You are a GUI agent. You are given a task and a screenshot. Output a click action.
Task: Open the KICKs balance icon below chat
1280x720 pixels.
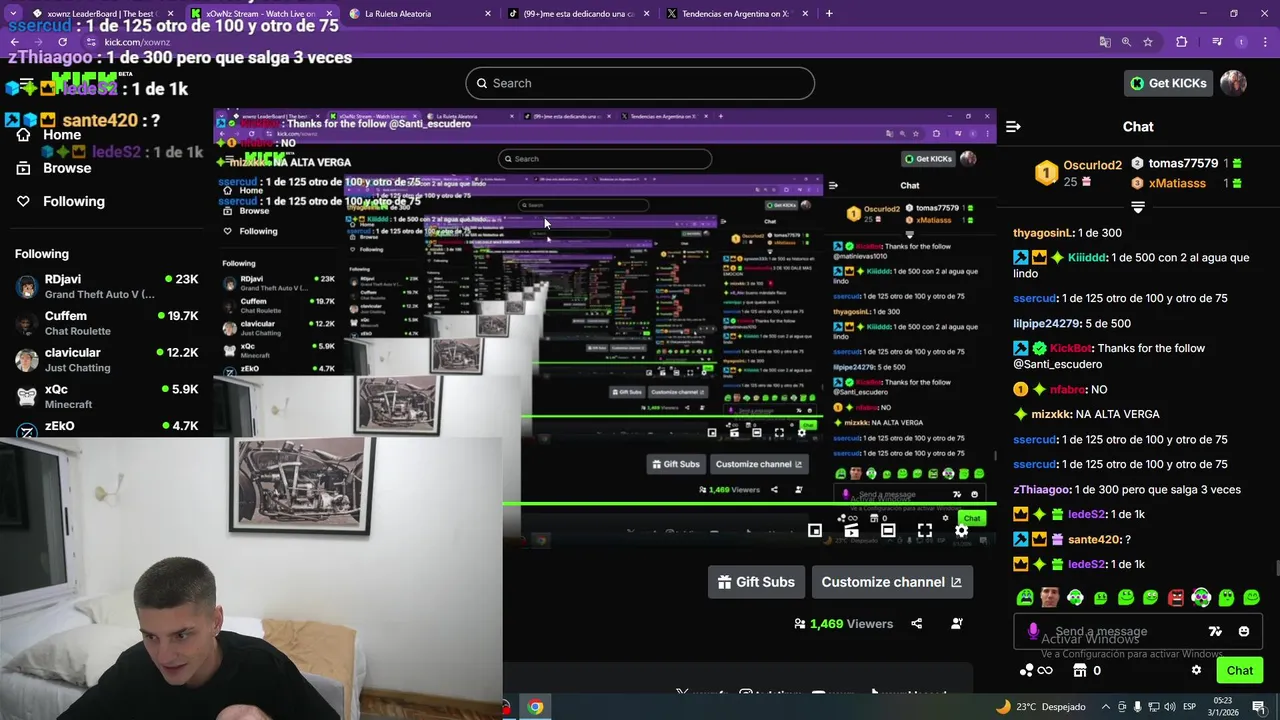[1035, 671]
